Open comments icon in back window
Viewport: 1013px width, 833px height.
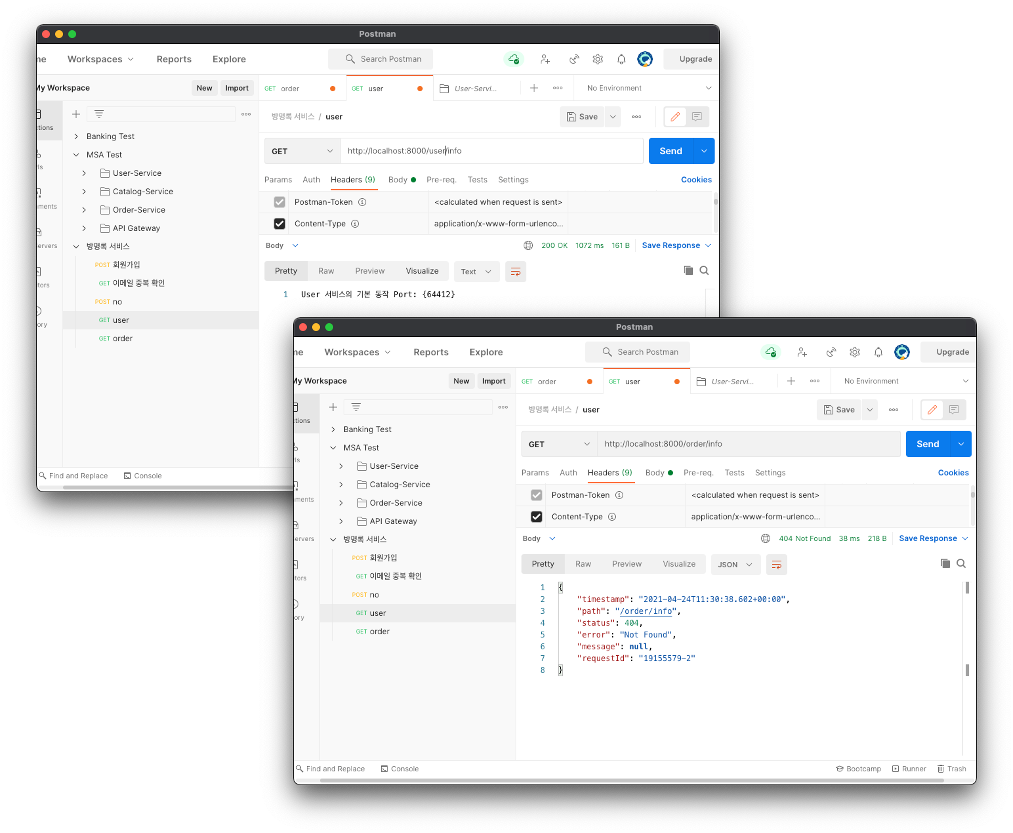point(697,117)
